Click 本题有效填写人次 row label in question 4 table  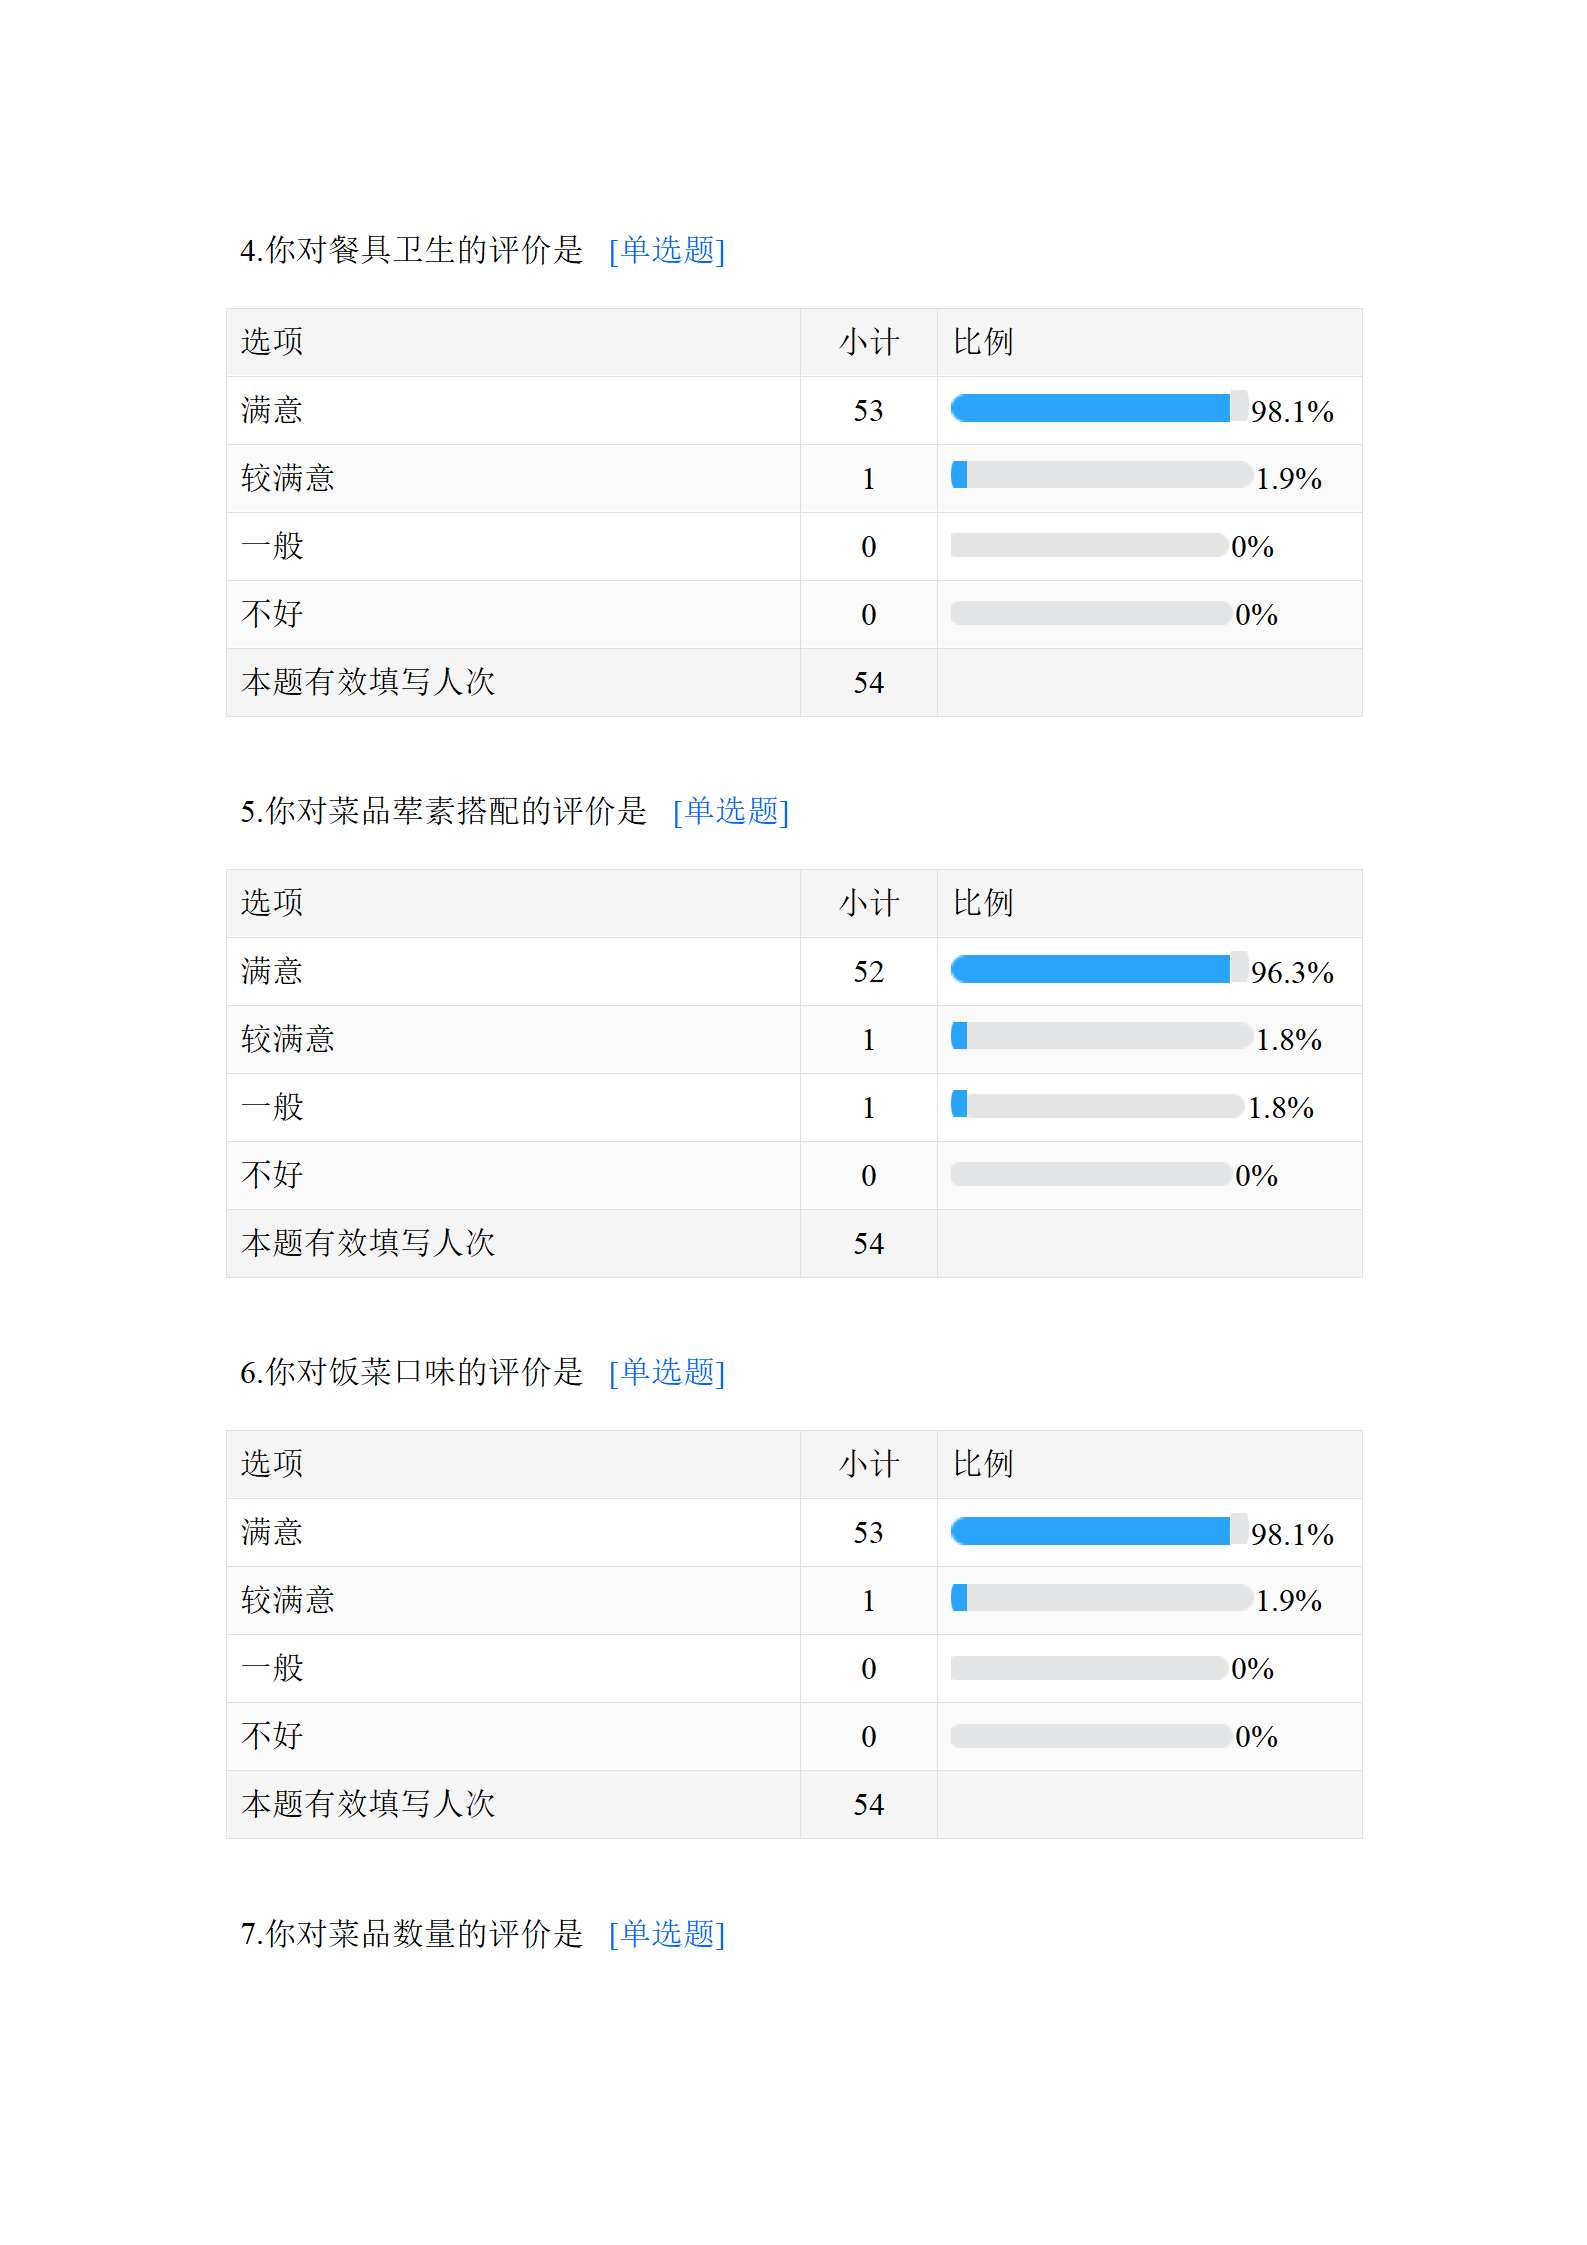(368, 683)
